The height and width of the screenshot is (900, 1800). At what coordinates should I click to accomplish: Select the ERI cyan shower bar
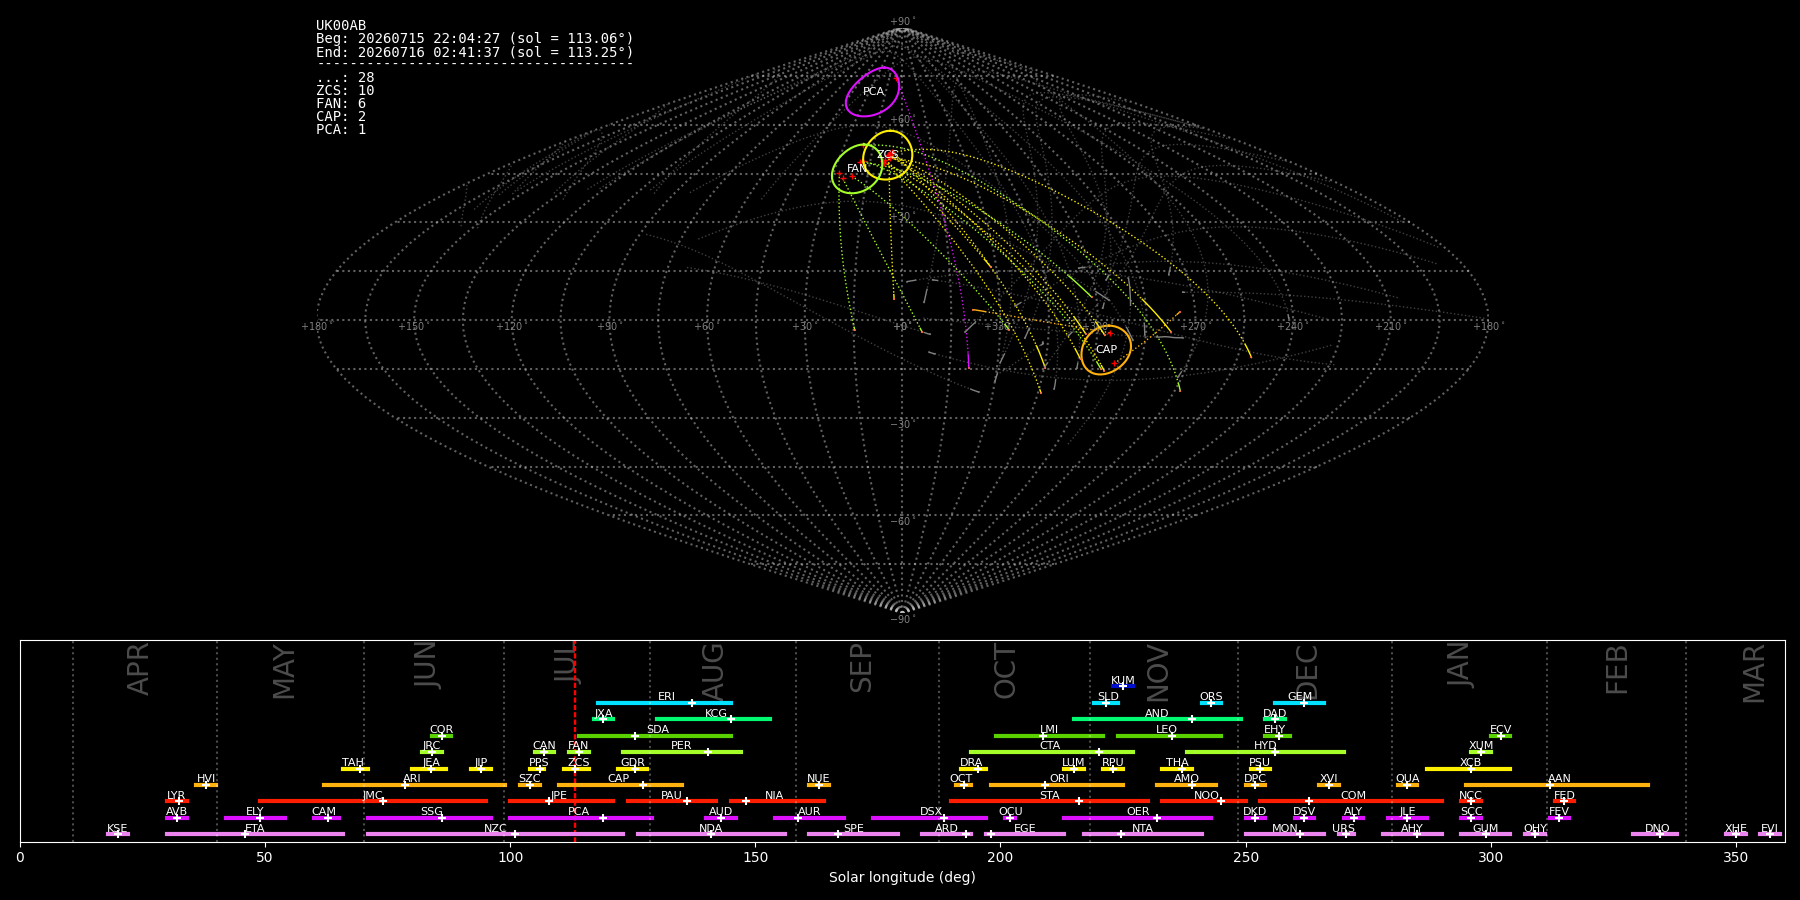(x=664, y=703)
